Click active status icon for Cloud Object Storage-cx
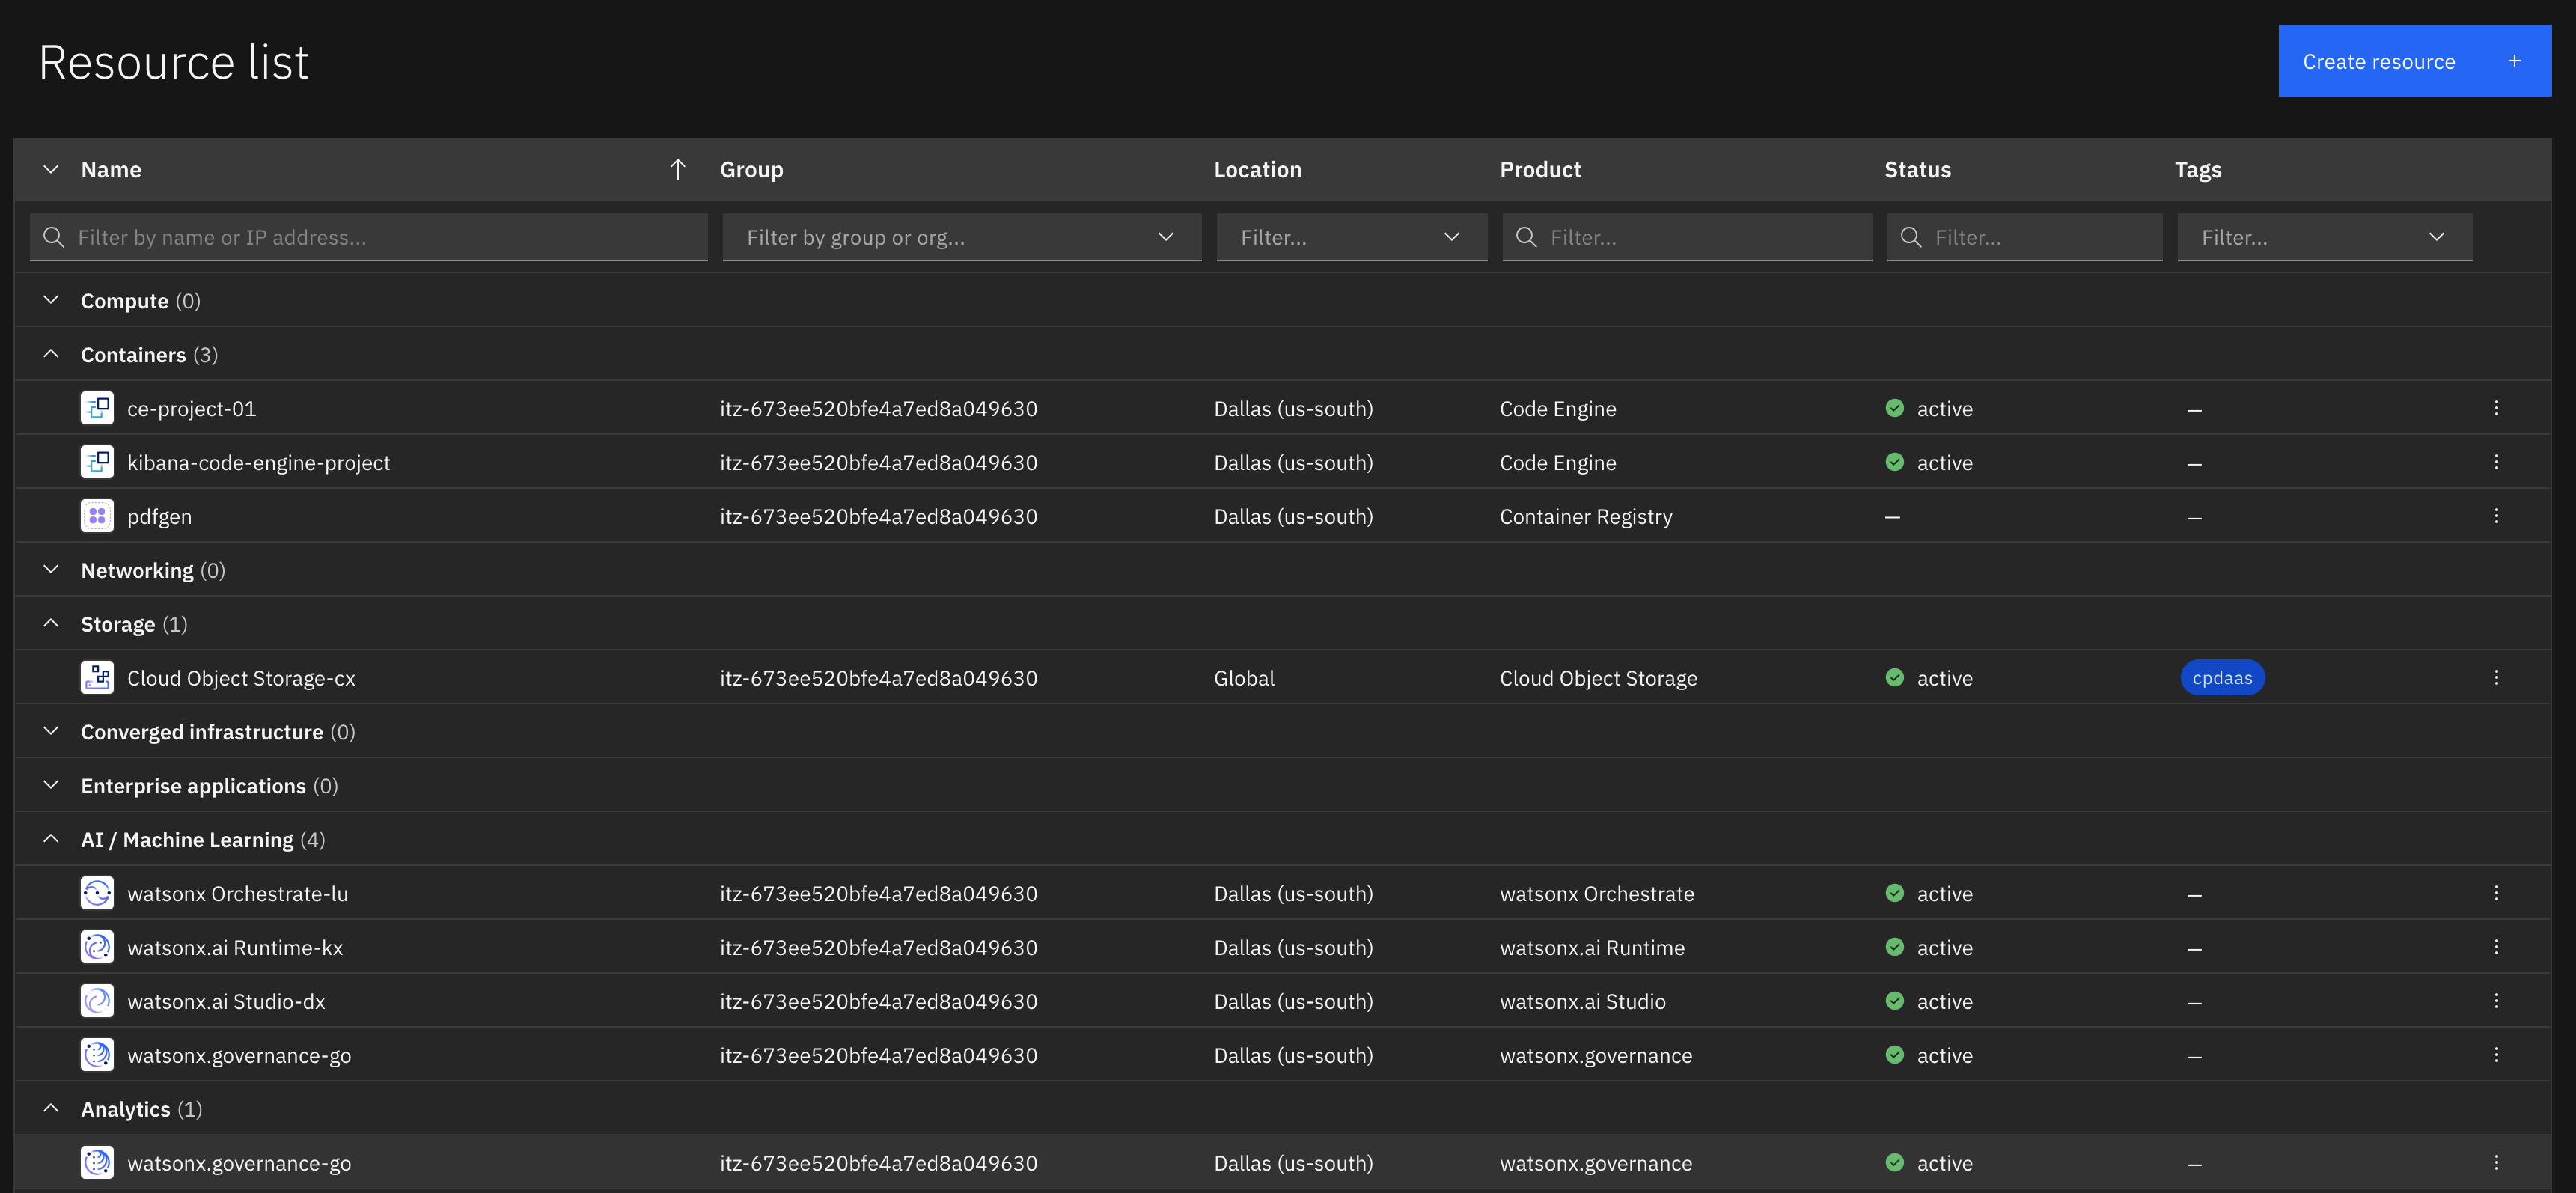 pyautogui.click(x=1894, y=677)
